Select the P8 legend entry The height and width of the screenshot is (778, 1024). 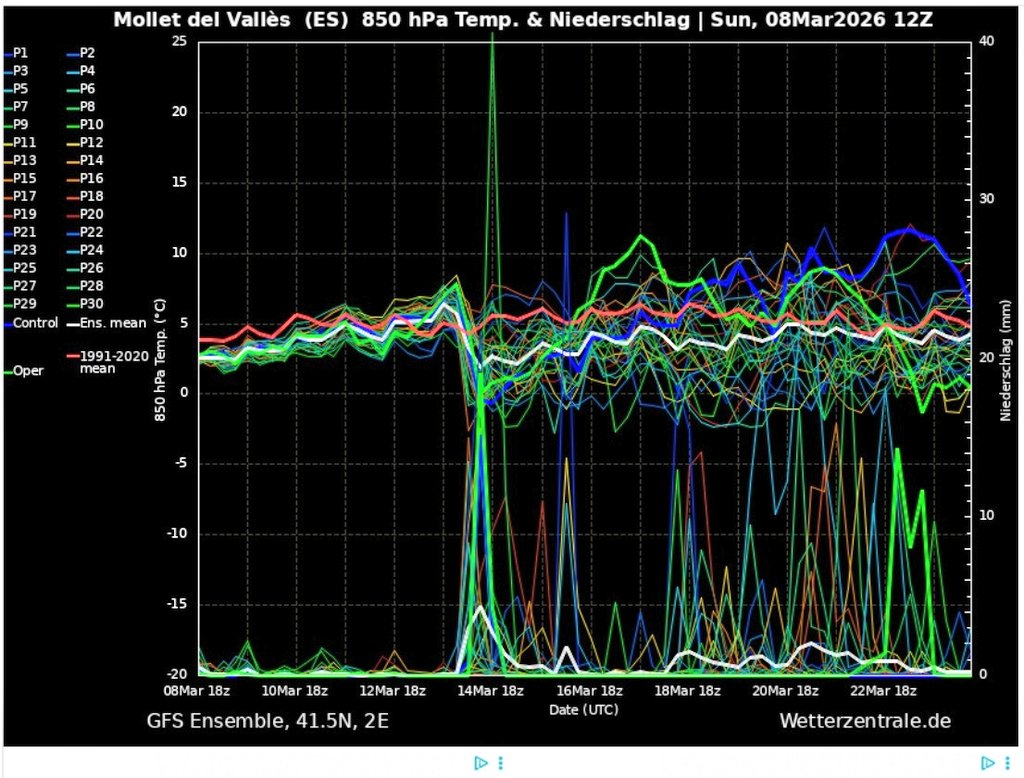(81, 106)
